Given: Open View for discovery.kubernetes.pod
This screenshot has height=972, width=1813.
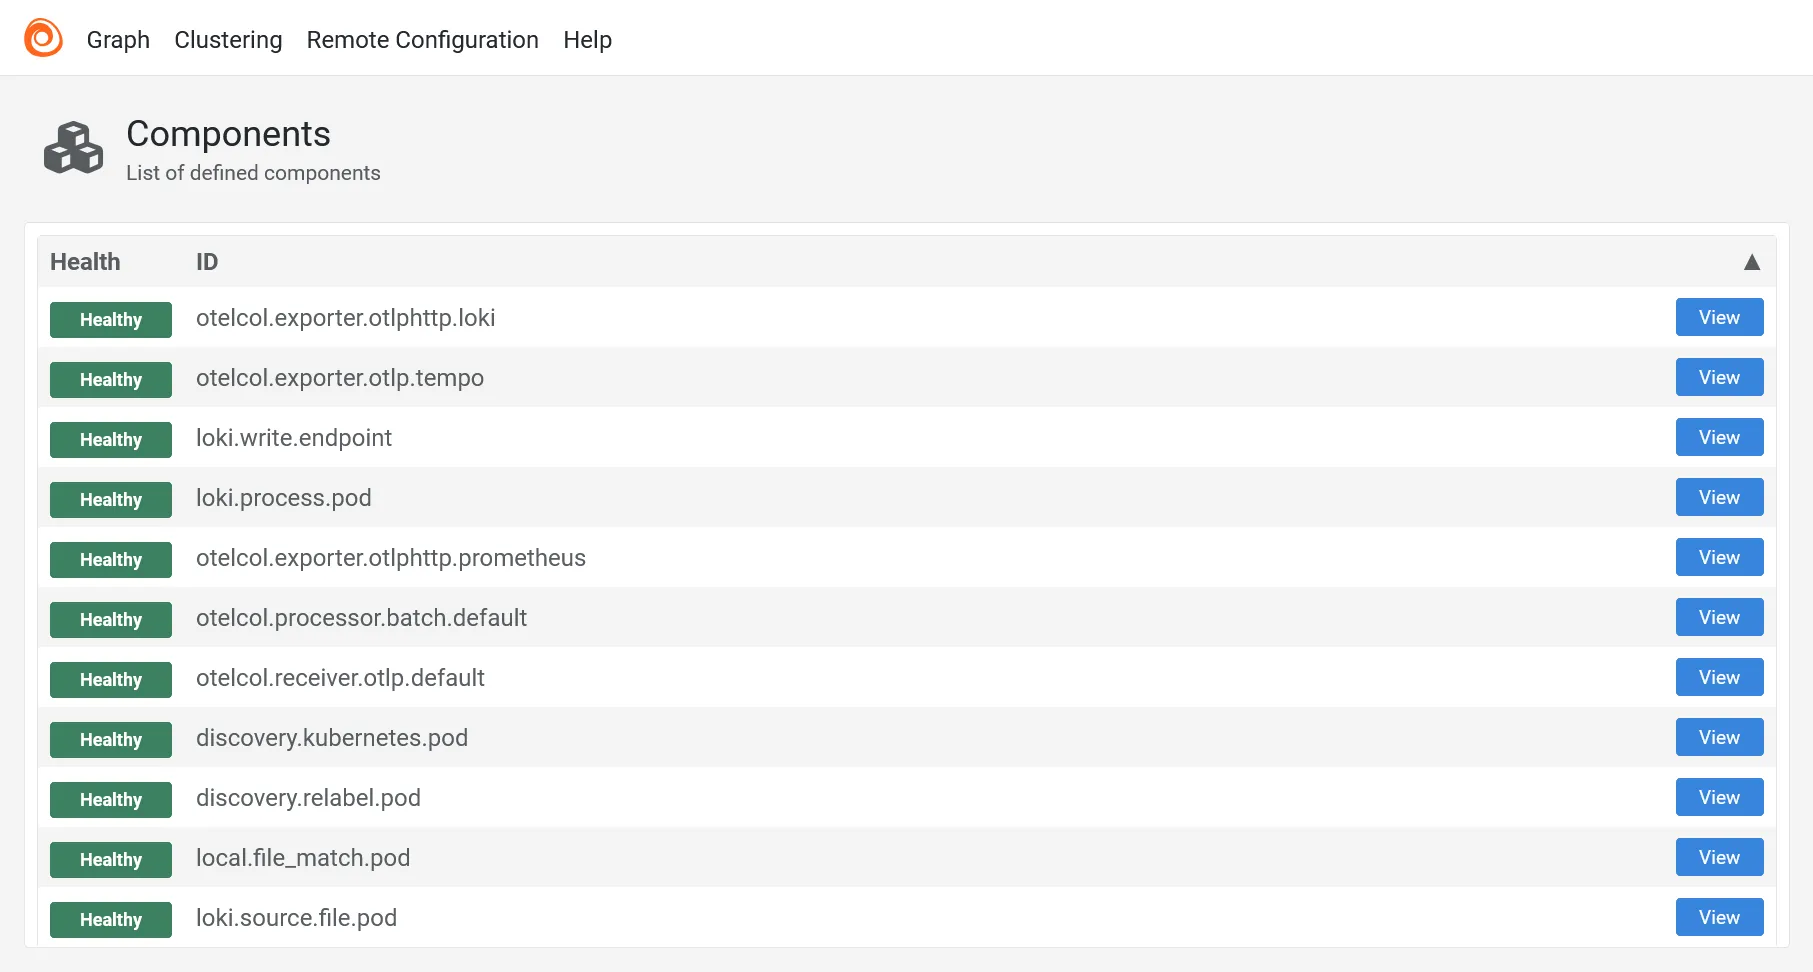Looking at the screenshot, I should [1719, 737].
